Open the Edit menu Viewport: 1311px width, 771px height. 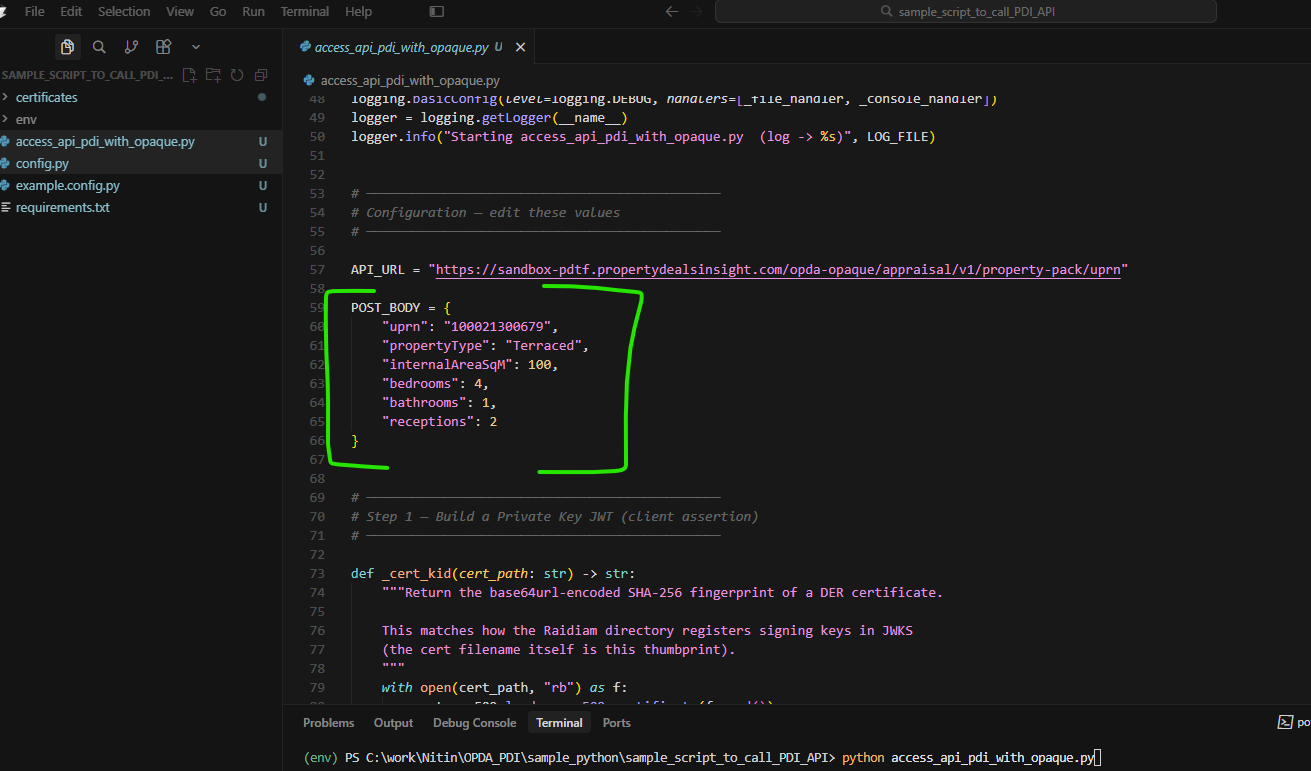pos(71,12)
